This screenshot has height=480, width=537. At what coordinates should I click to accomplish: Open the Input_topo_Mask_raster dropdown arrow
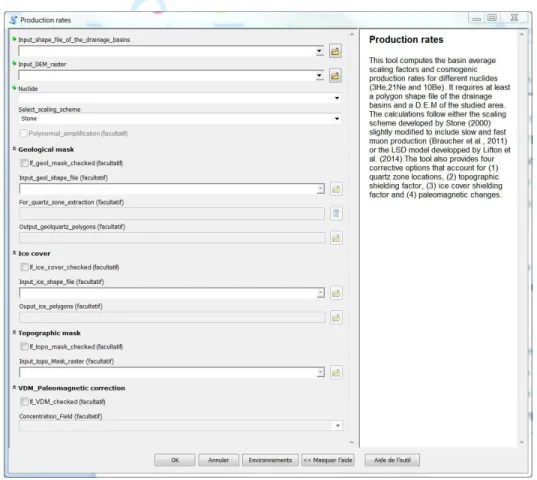point(321,372)
